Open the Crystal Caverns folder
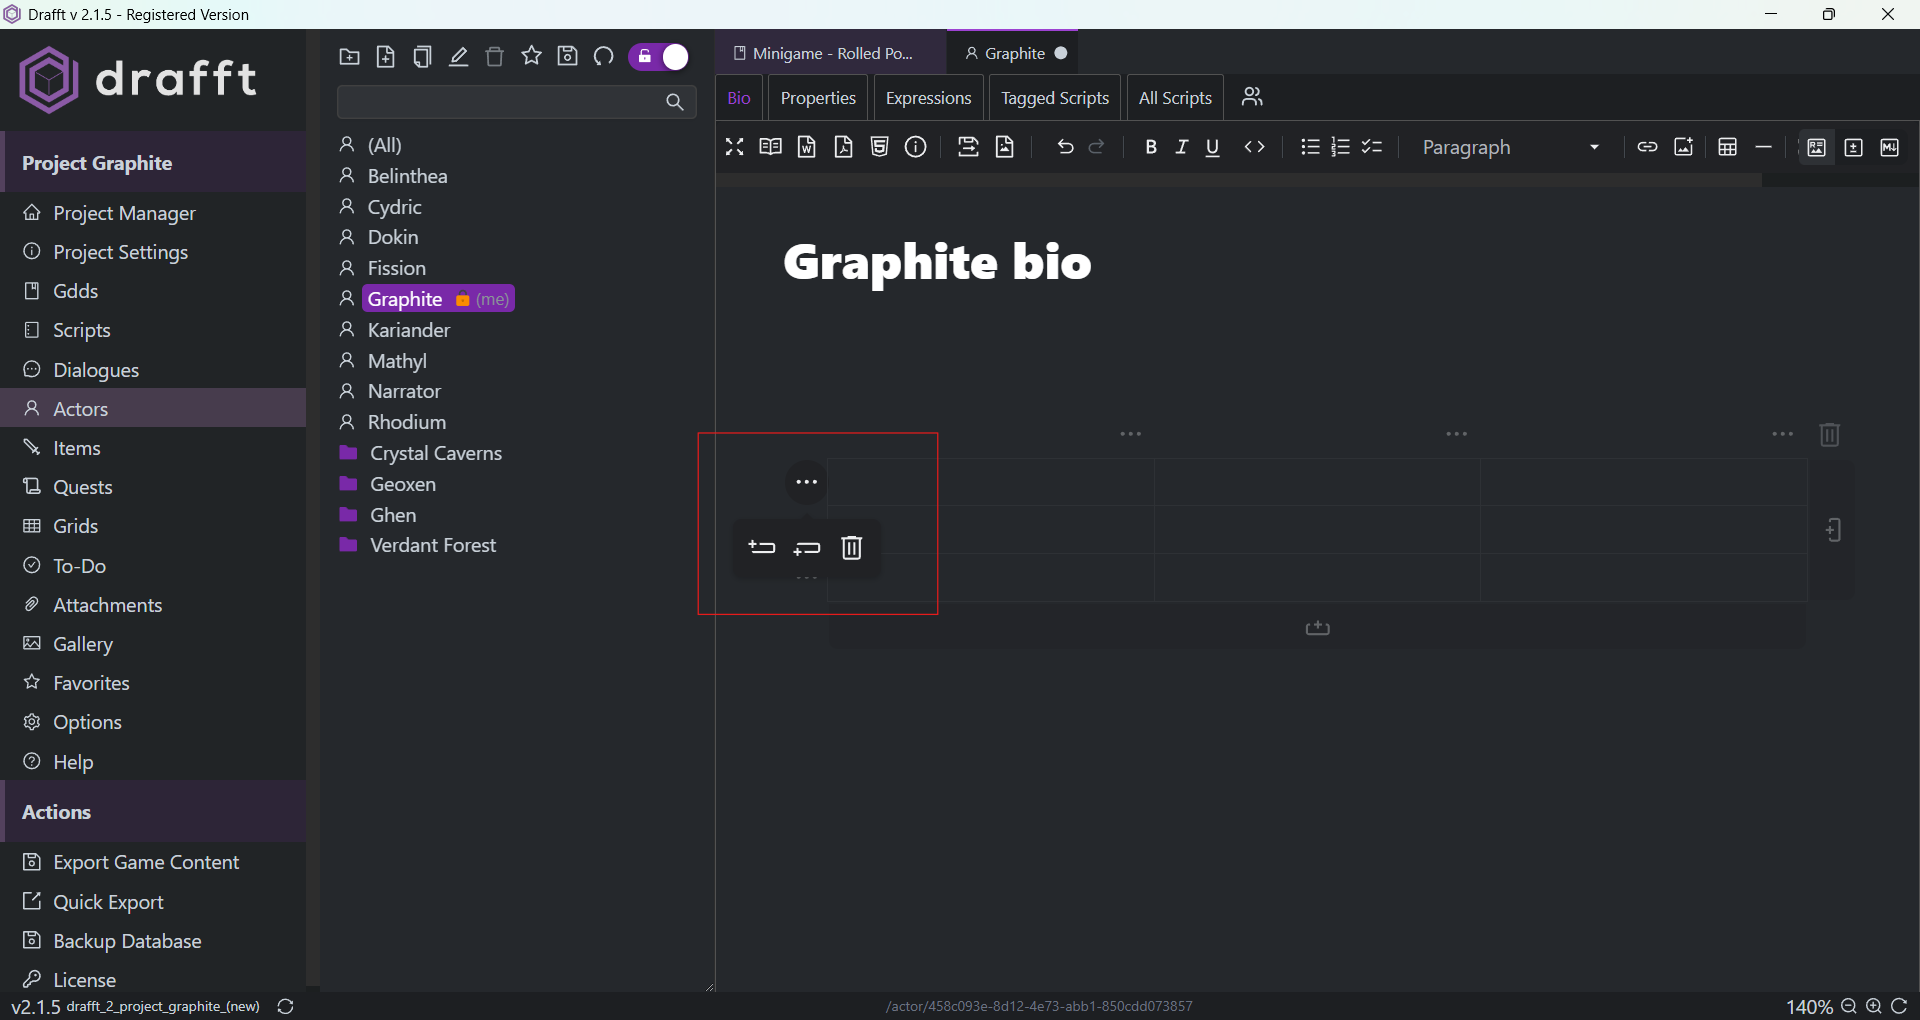 tap(435, 453)
